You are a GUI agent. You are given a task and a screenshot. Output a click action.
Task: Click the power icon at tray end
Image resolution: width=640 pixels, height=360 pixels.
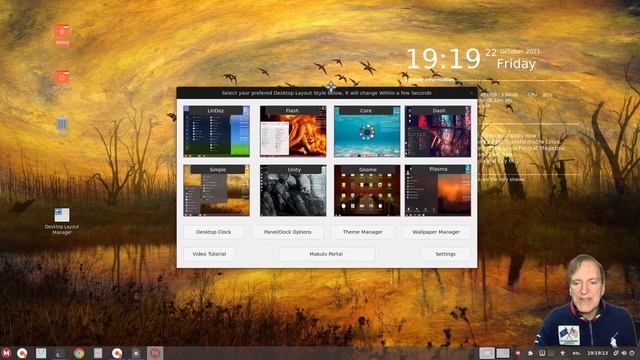click(632, 353)
